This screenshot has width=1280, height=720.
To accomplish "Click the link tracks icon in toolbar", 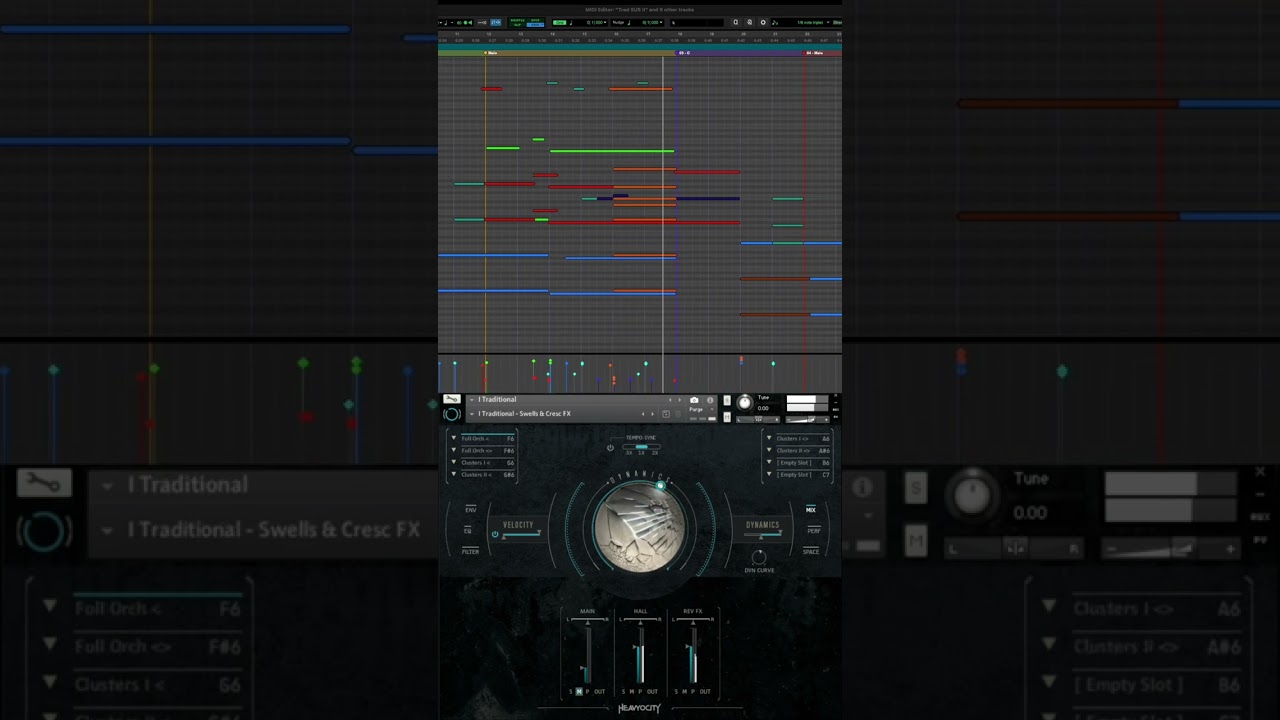I will click(482, 22).
